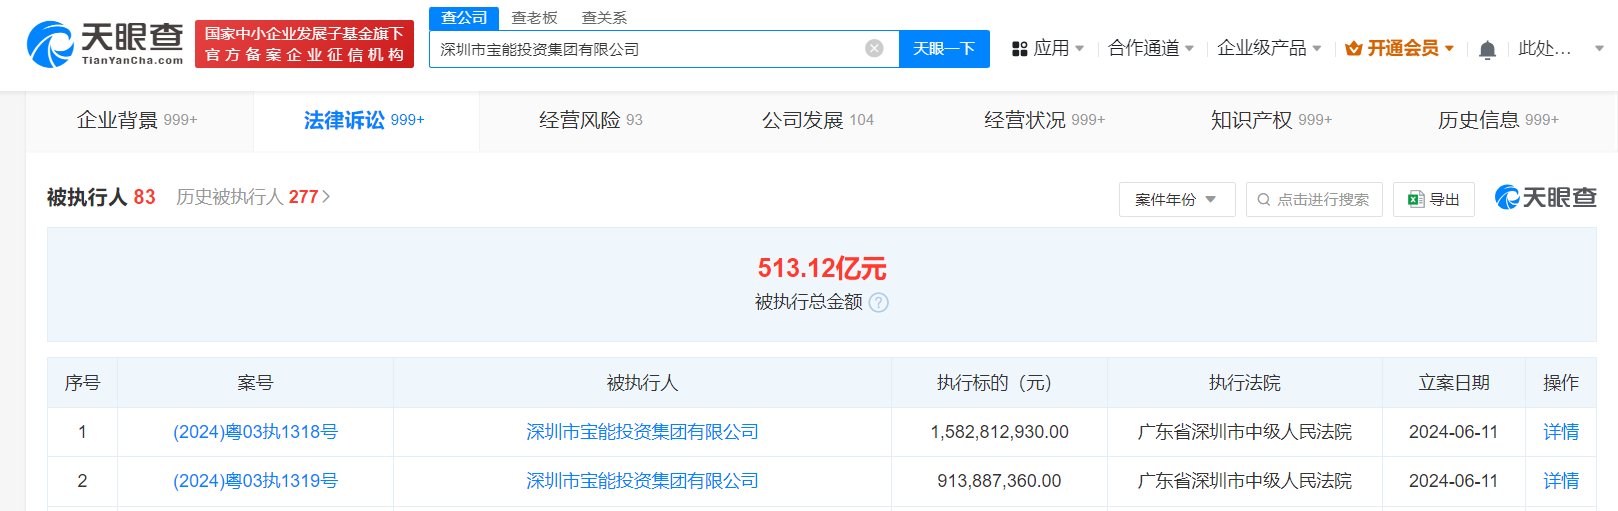Click the 导出 export button
Screen dimensions: 1618x511
tap(1433, 199)
